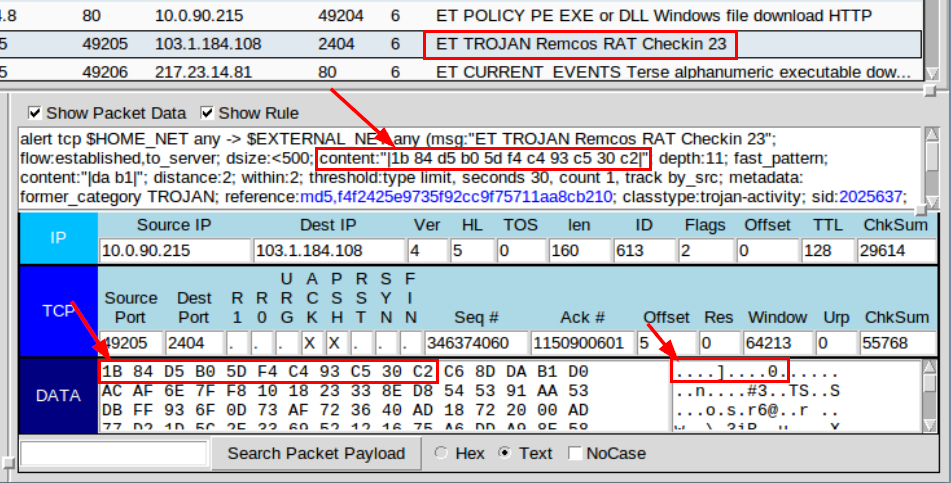Enable the NoCase checkbox

pos(575,453)
